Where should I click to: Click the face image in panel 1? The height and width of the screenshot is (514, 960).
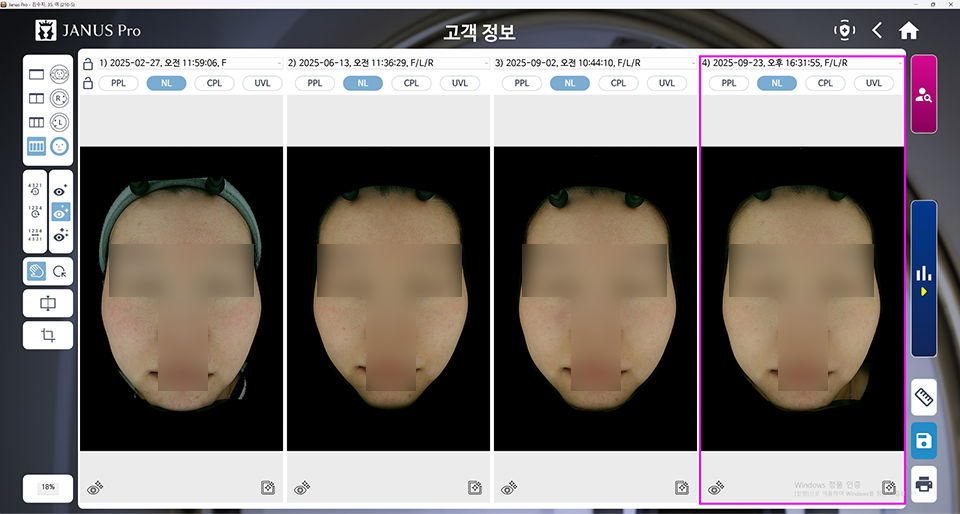181,299
